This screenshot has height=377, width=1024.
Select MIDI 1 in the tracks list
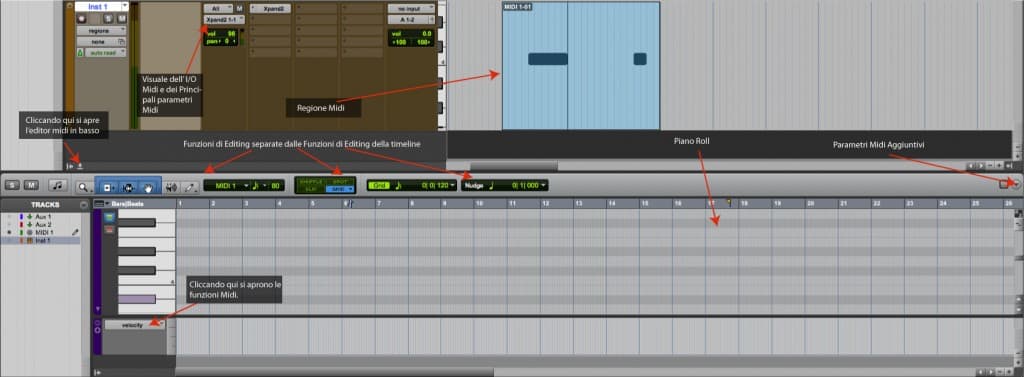click(44, 233)
